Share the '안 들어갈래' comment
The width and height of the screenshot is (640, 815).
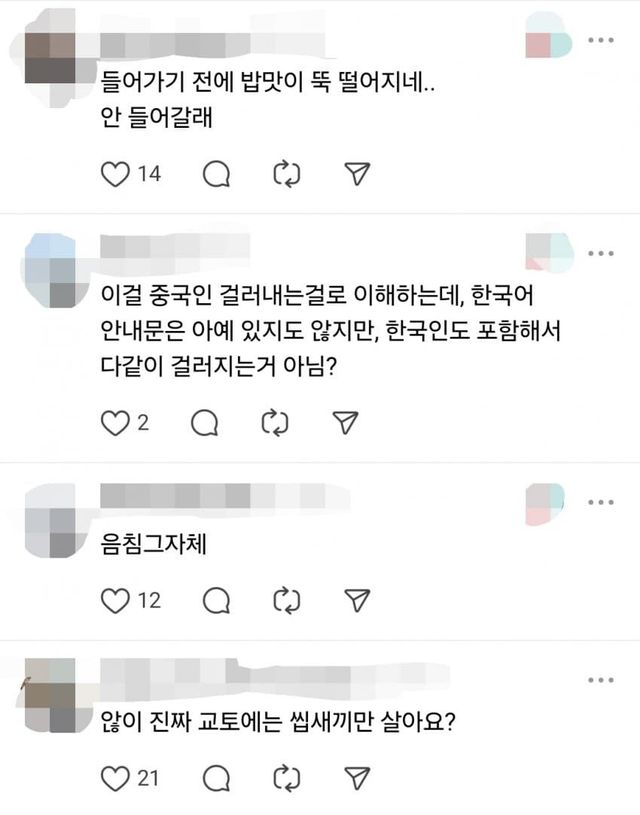[357, 174]
